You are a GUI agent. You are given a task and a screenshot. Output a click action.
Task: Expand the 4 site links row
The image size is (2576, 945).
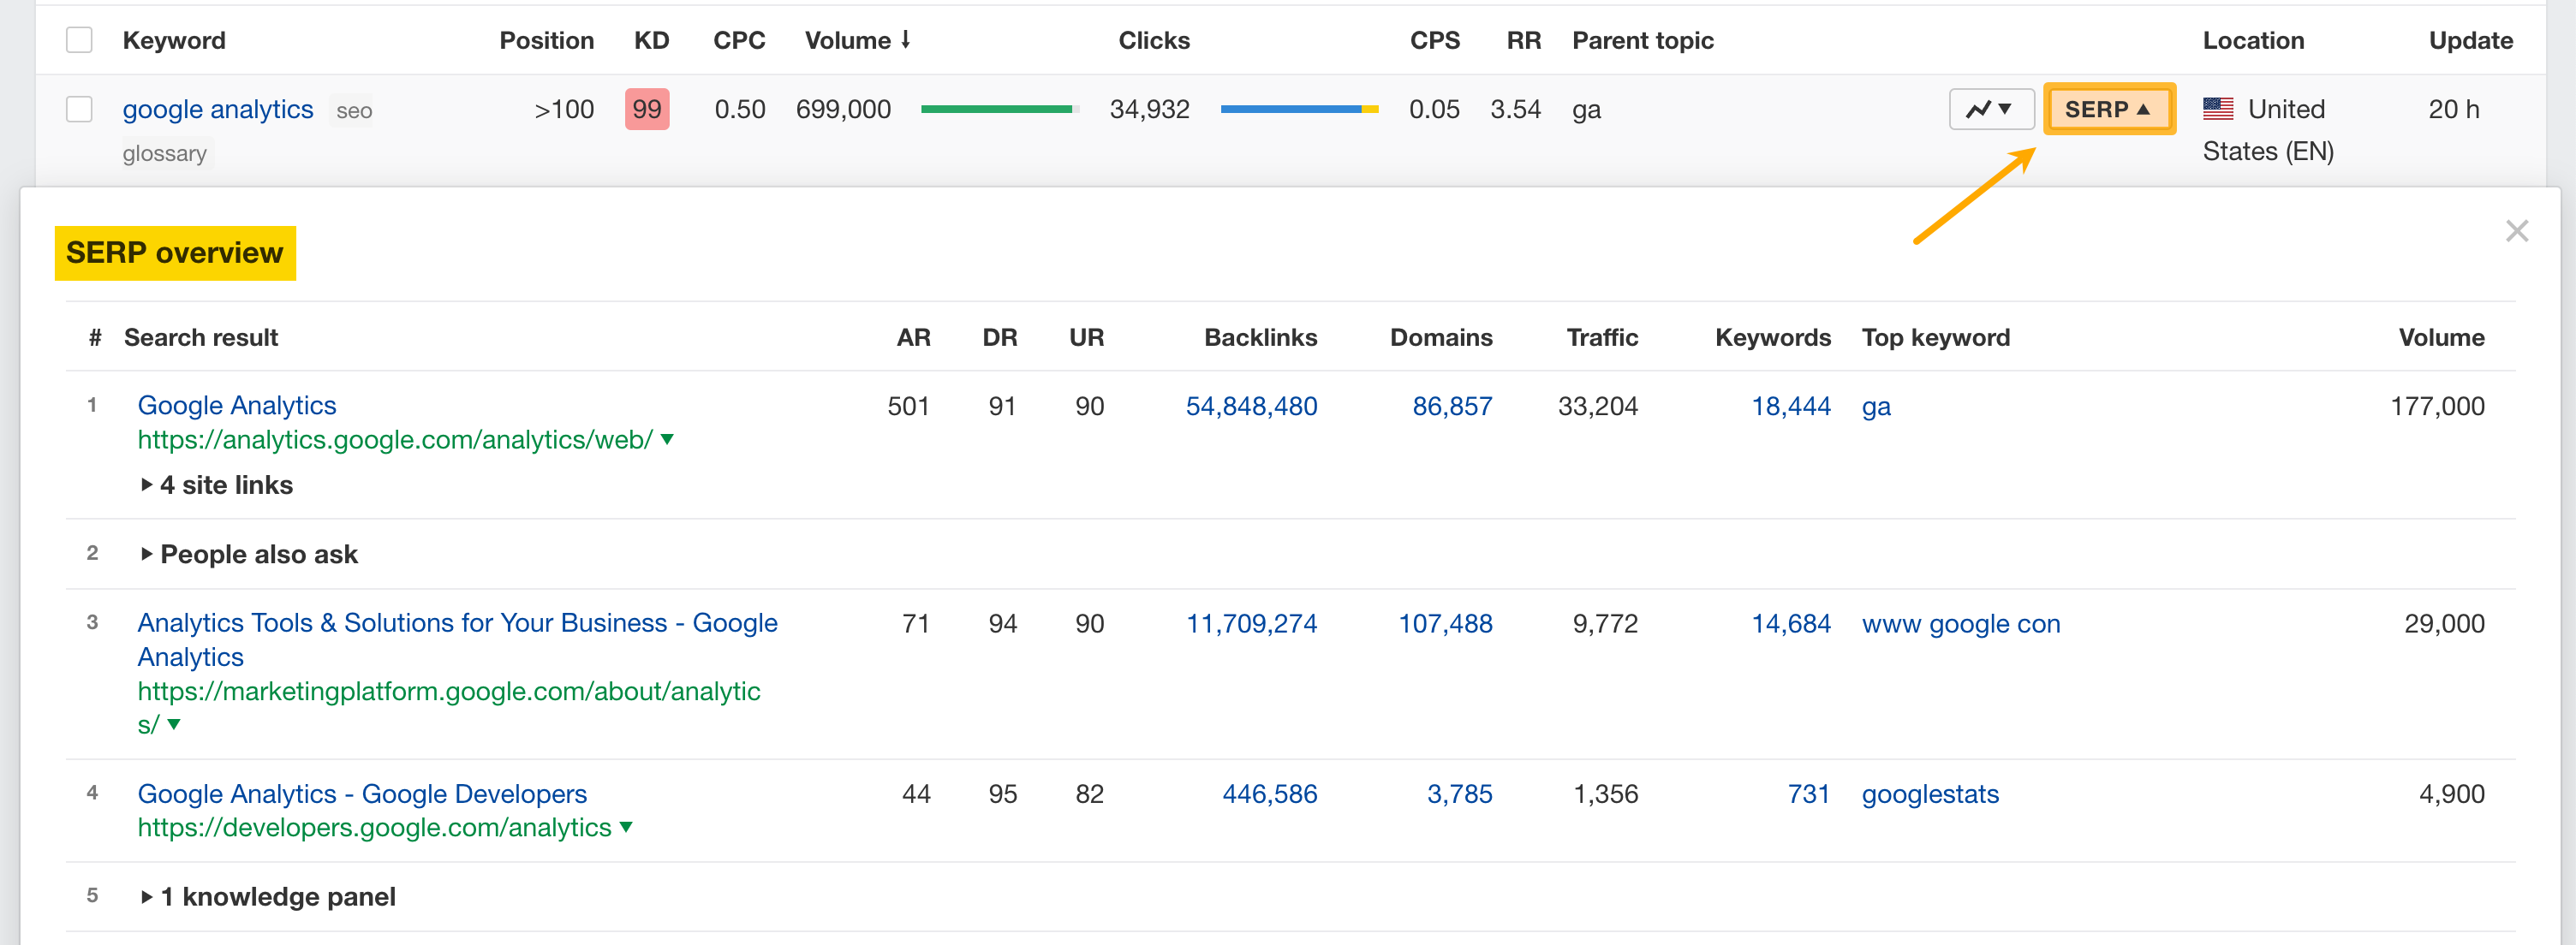(x=217, y=485)
